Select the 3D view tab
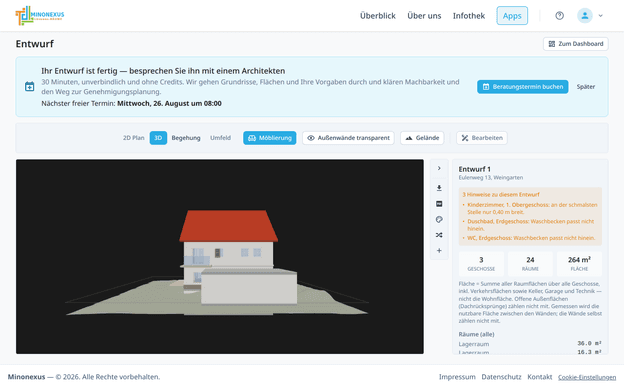The height and width of the screenshot is (390, 624). click(x=158, y=138)
